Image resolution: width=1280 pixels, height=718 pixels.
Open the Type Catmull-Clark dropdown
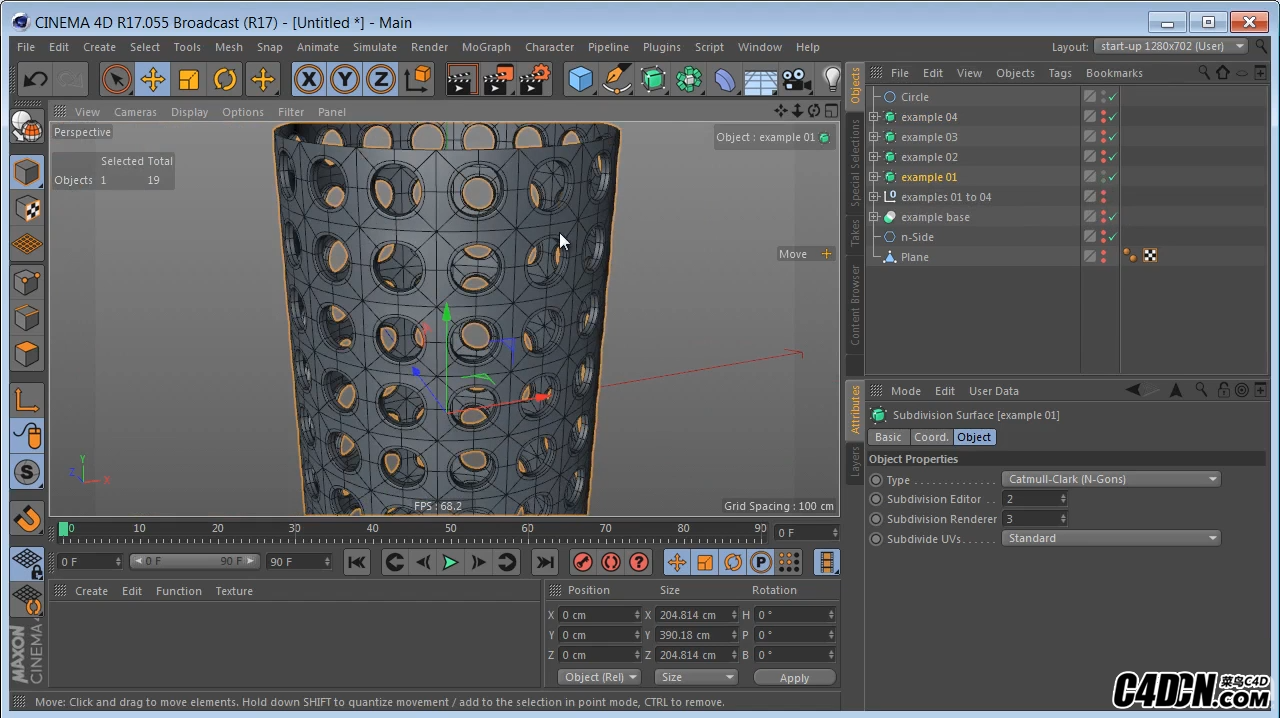[1111, 479]
